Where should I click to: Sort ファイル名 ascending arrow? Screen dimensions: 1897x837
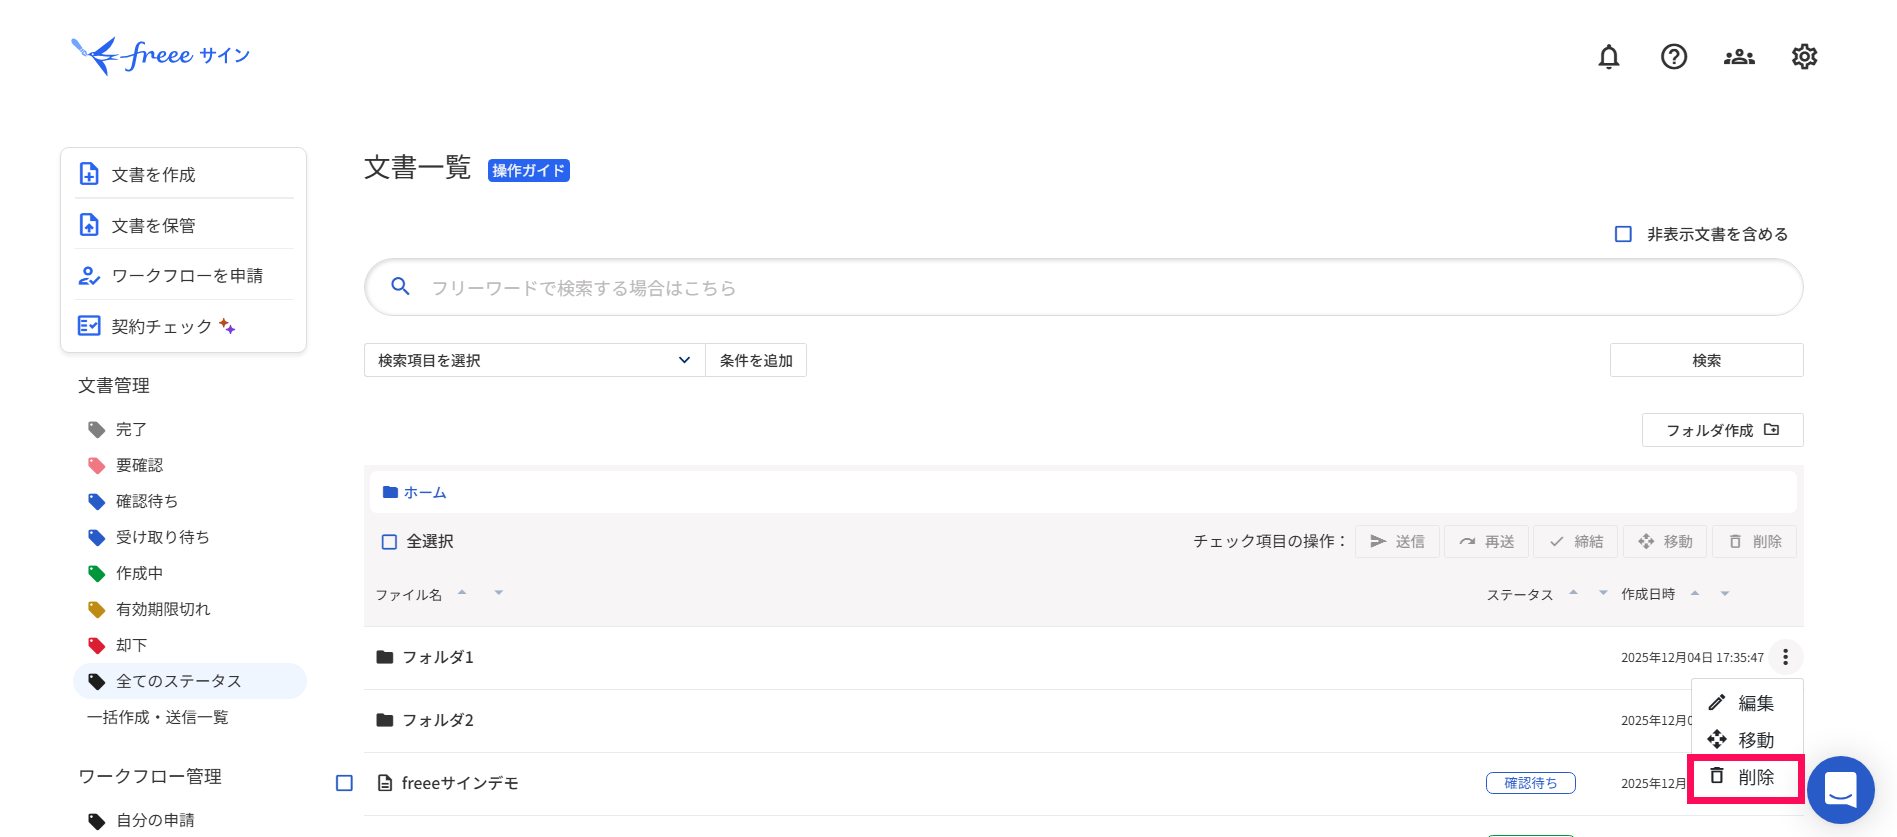[x=462, y=592]
